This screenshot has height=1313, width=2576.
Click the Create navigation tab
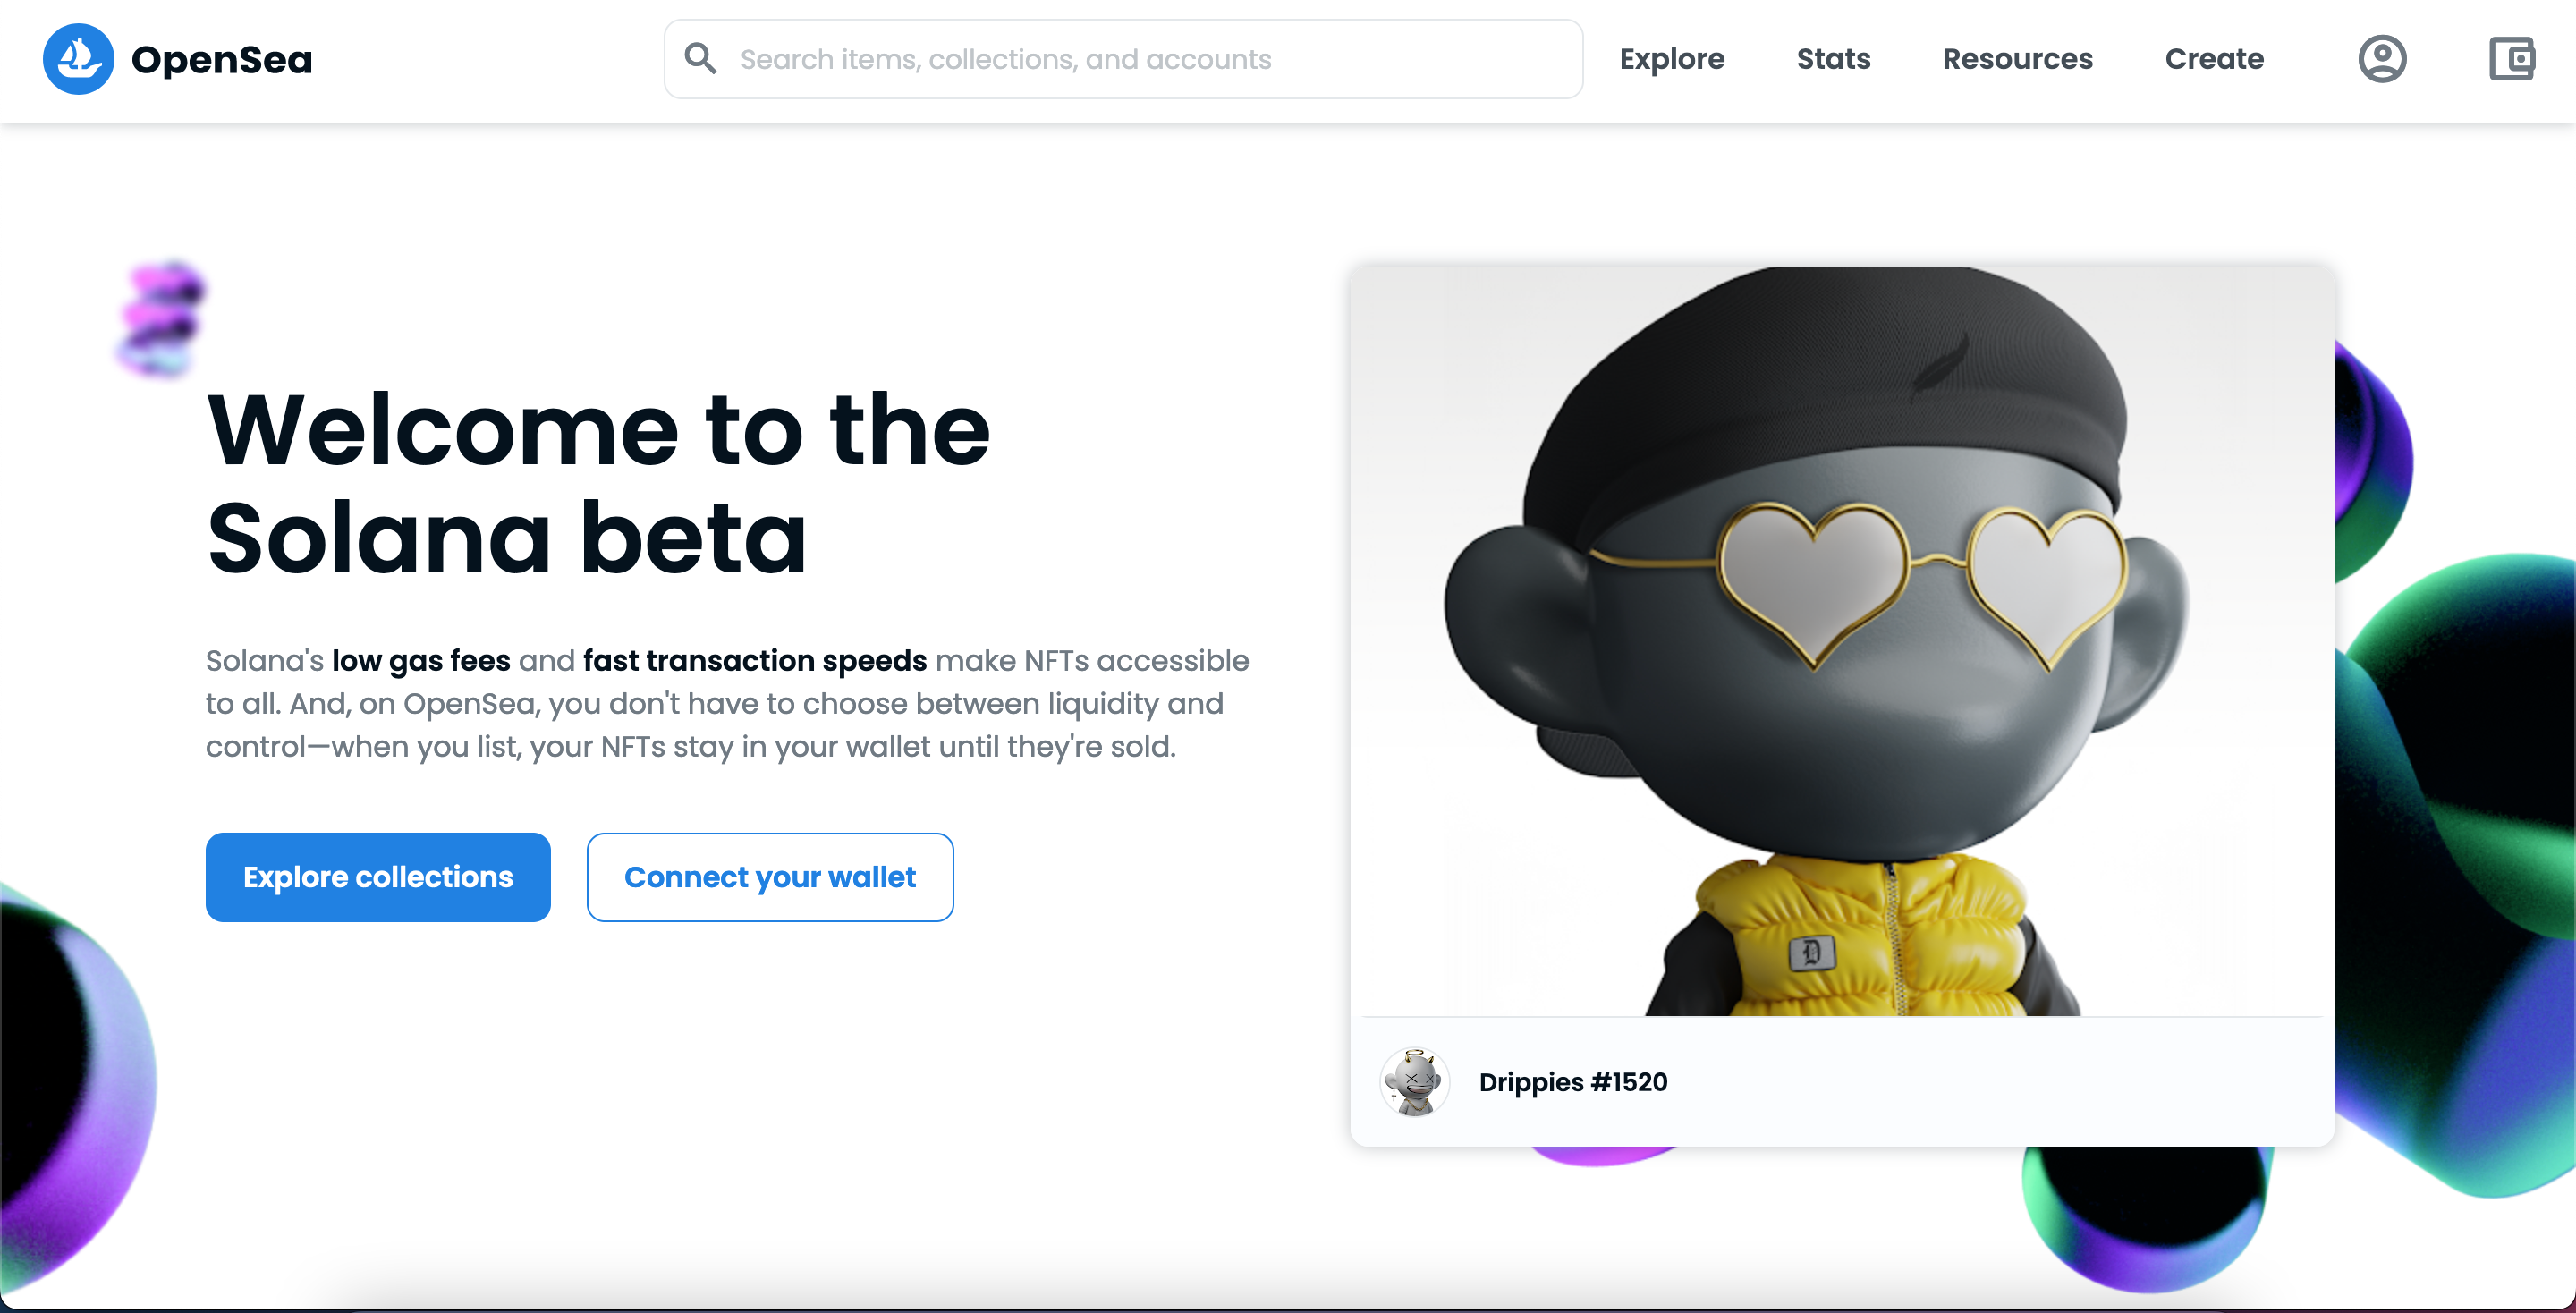coord(2213,60)
